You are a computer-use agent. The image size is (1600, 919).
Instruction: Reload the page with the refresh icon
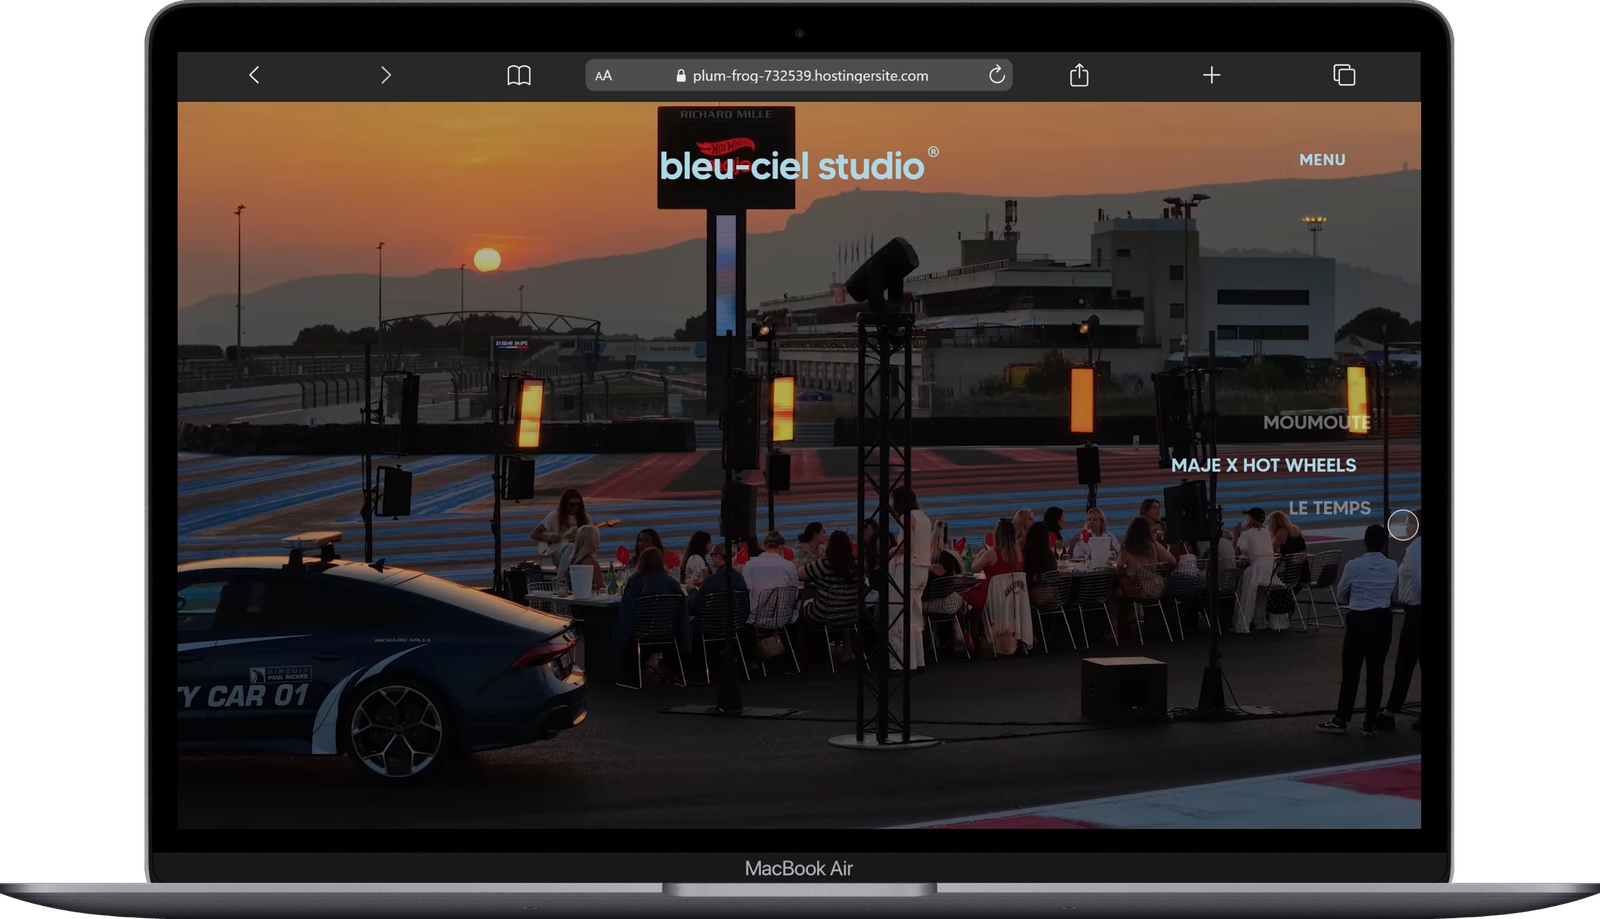pos(996,75)
